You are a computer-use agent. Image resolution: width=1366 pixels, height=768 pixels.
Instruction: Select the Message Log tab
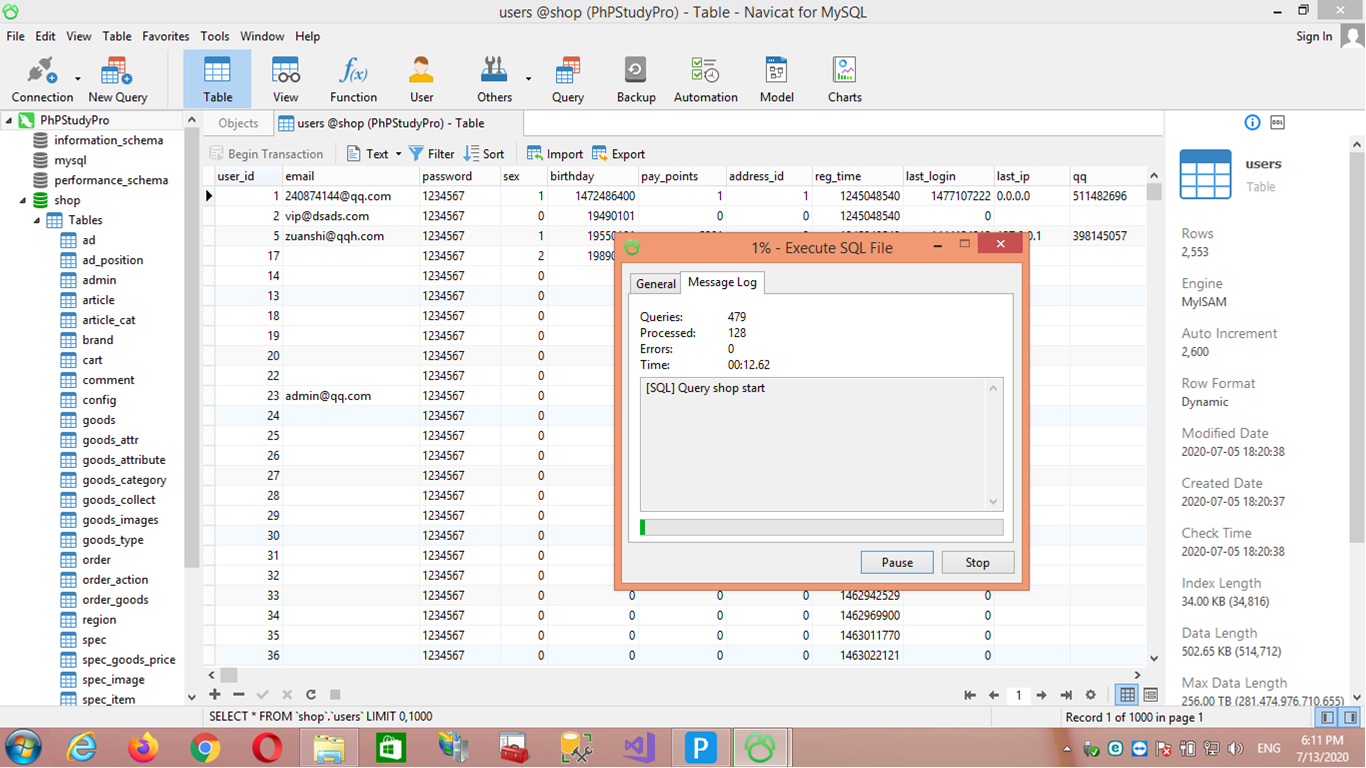[722, 283]
